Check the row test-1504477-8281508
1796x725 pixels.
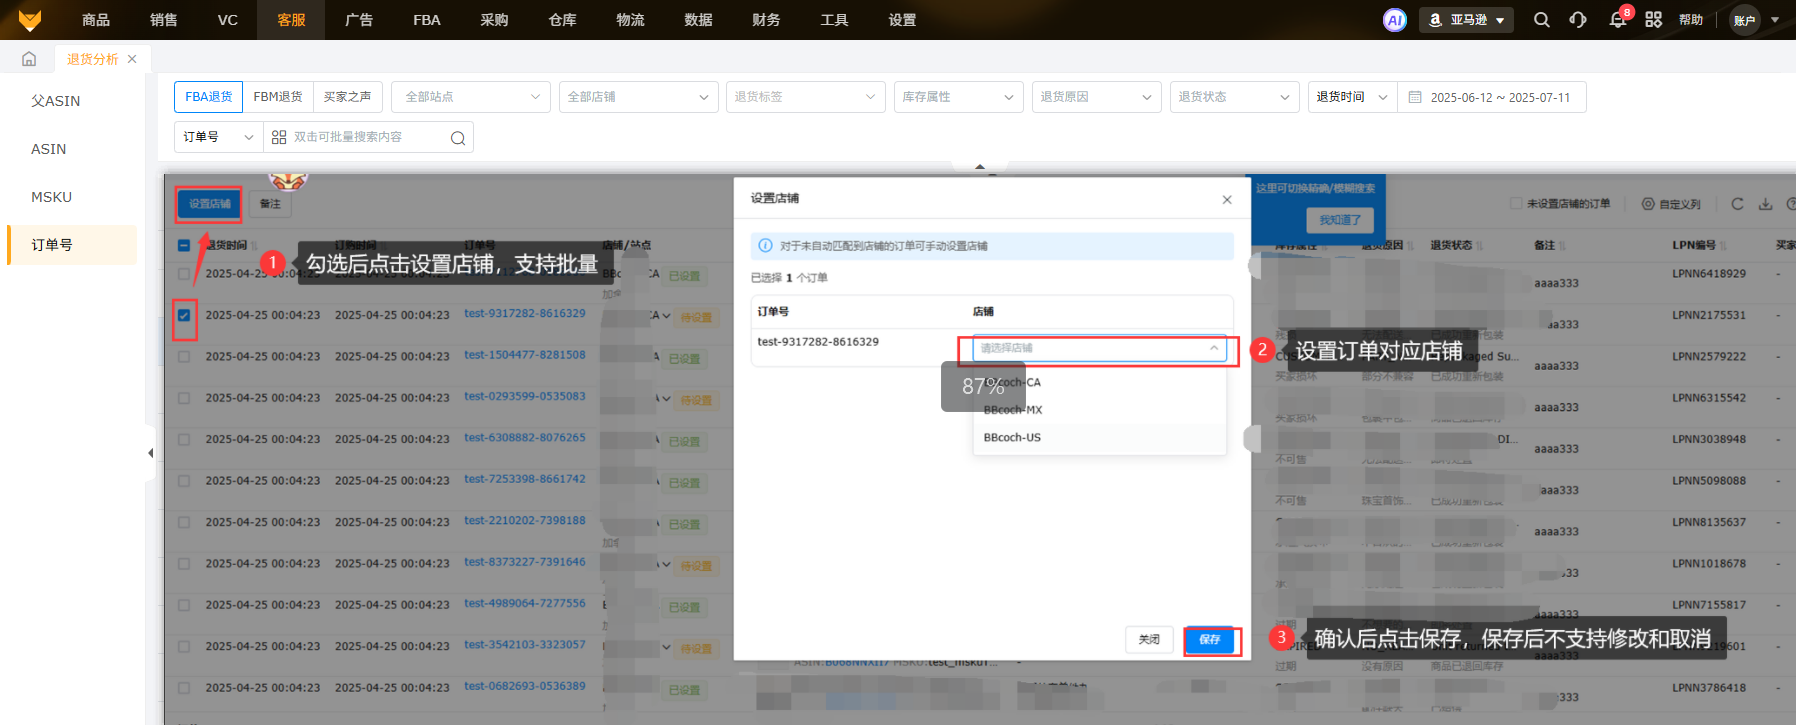pyautogui.click(x=184, y=357)
